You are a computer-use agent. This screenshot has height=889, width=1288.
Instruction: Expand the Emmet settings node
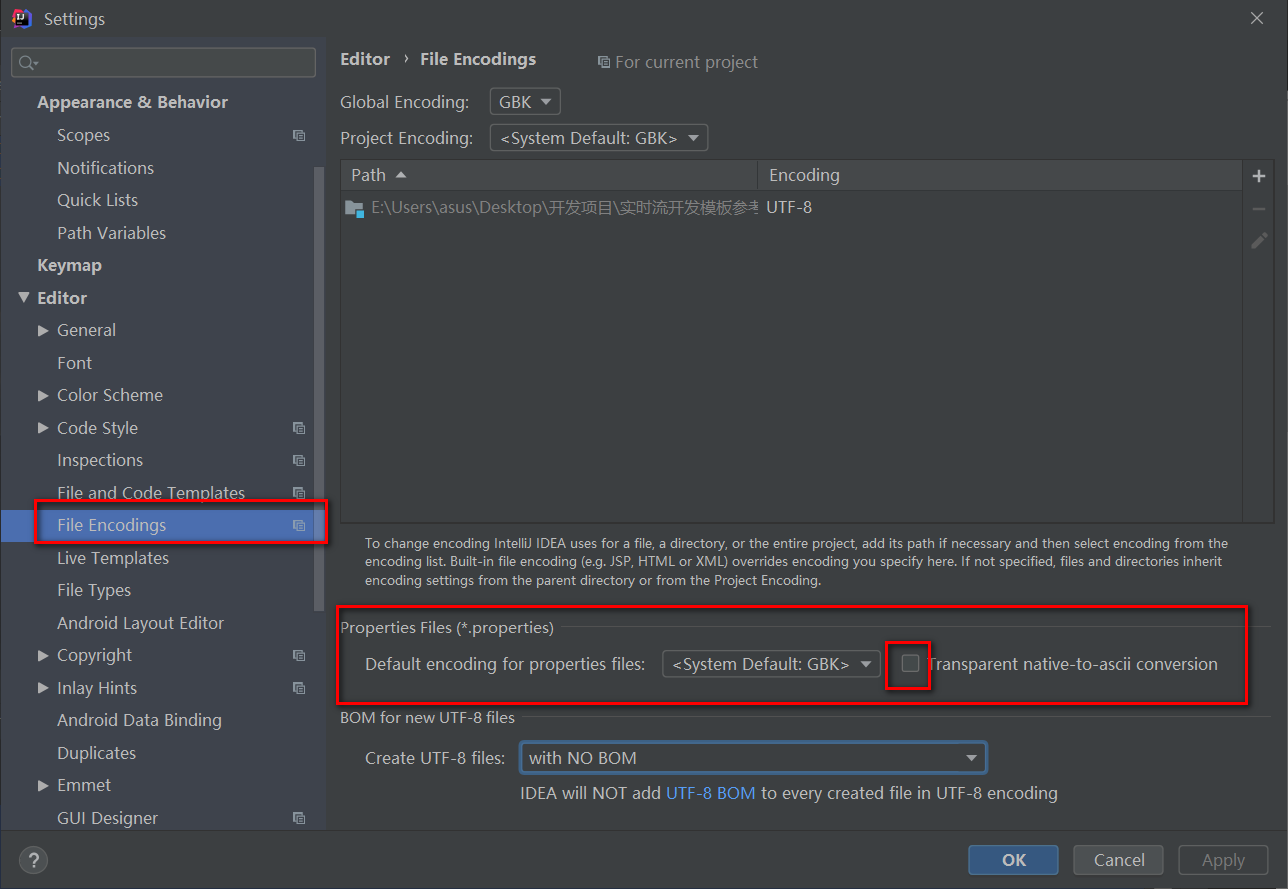tap(43, 785)
